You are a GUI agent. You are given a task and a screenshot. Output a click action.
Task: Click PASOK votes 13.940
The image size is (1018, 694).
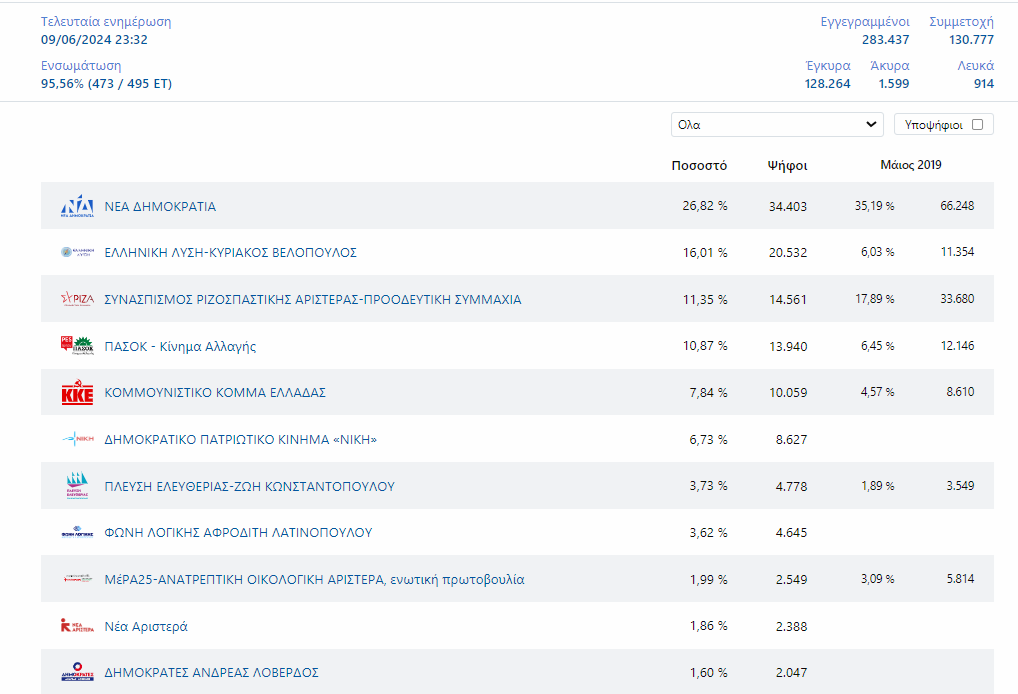(788, 347)
